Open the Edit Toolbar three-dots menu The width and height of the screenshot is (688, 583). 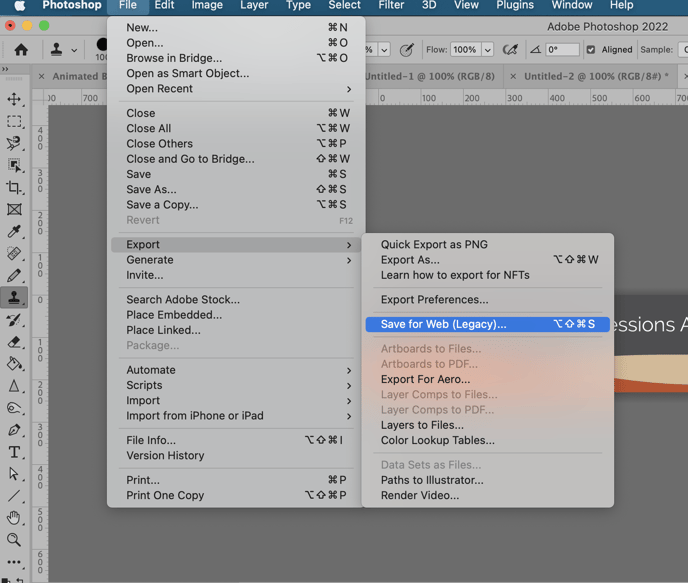pos(14,562)
